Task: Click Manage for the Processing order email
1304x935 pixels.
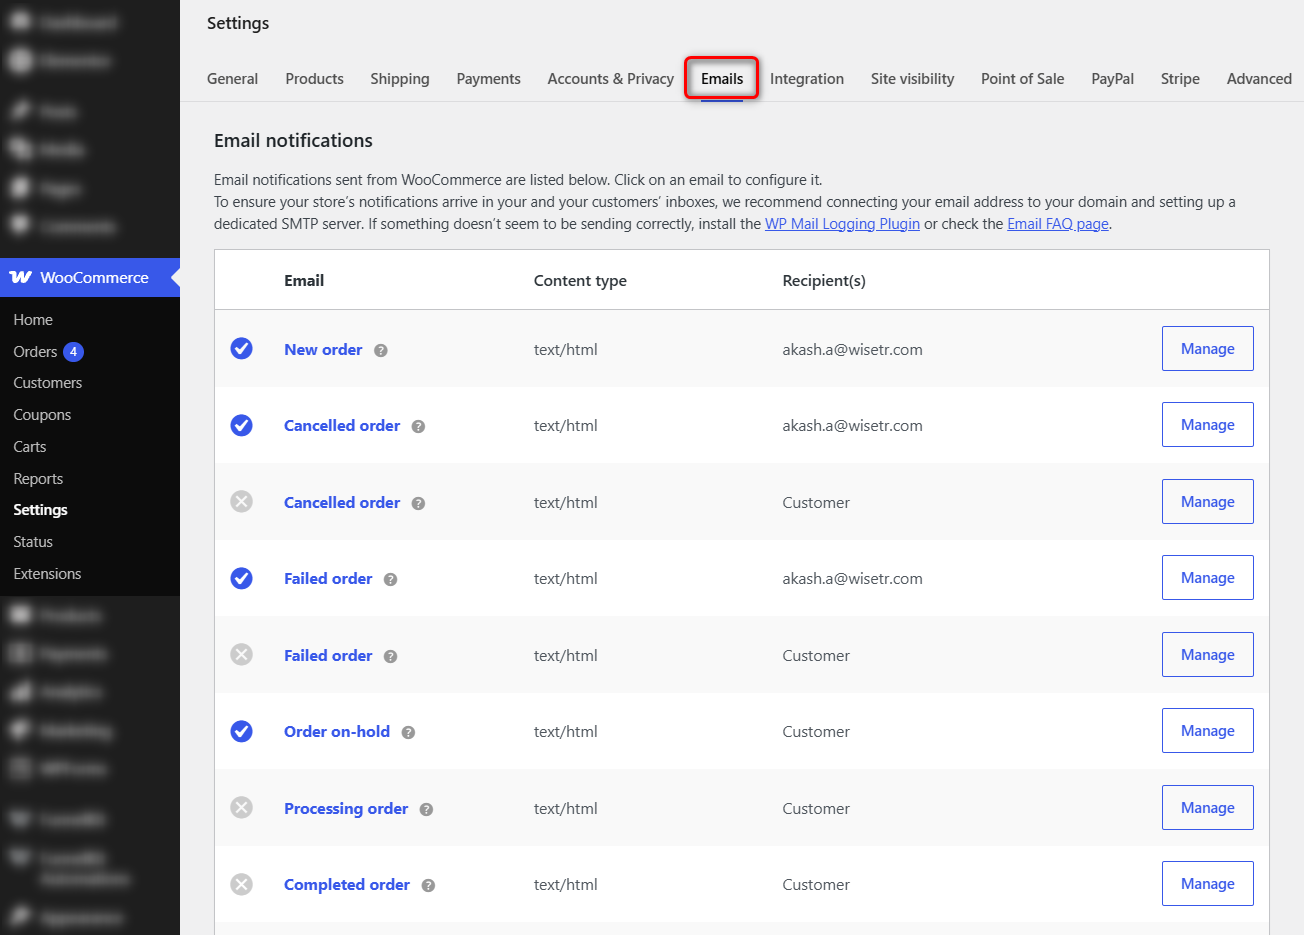Action: point(1207,807)
